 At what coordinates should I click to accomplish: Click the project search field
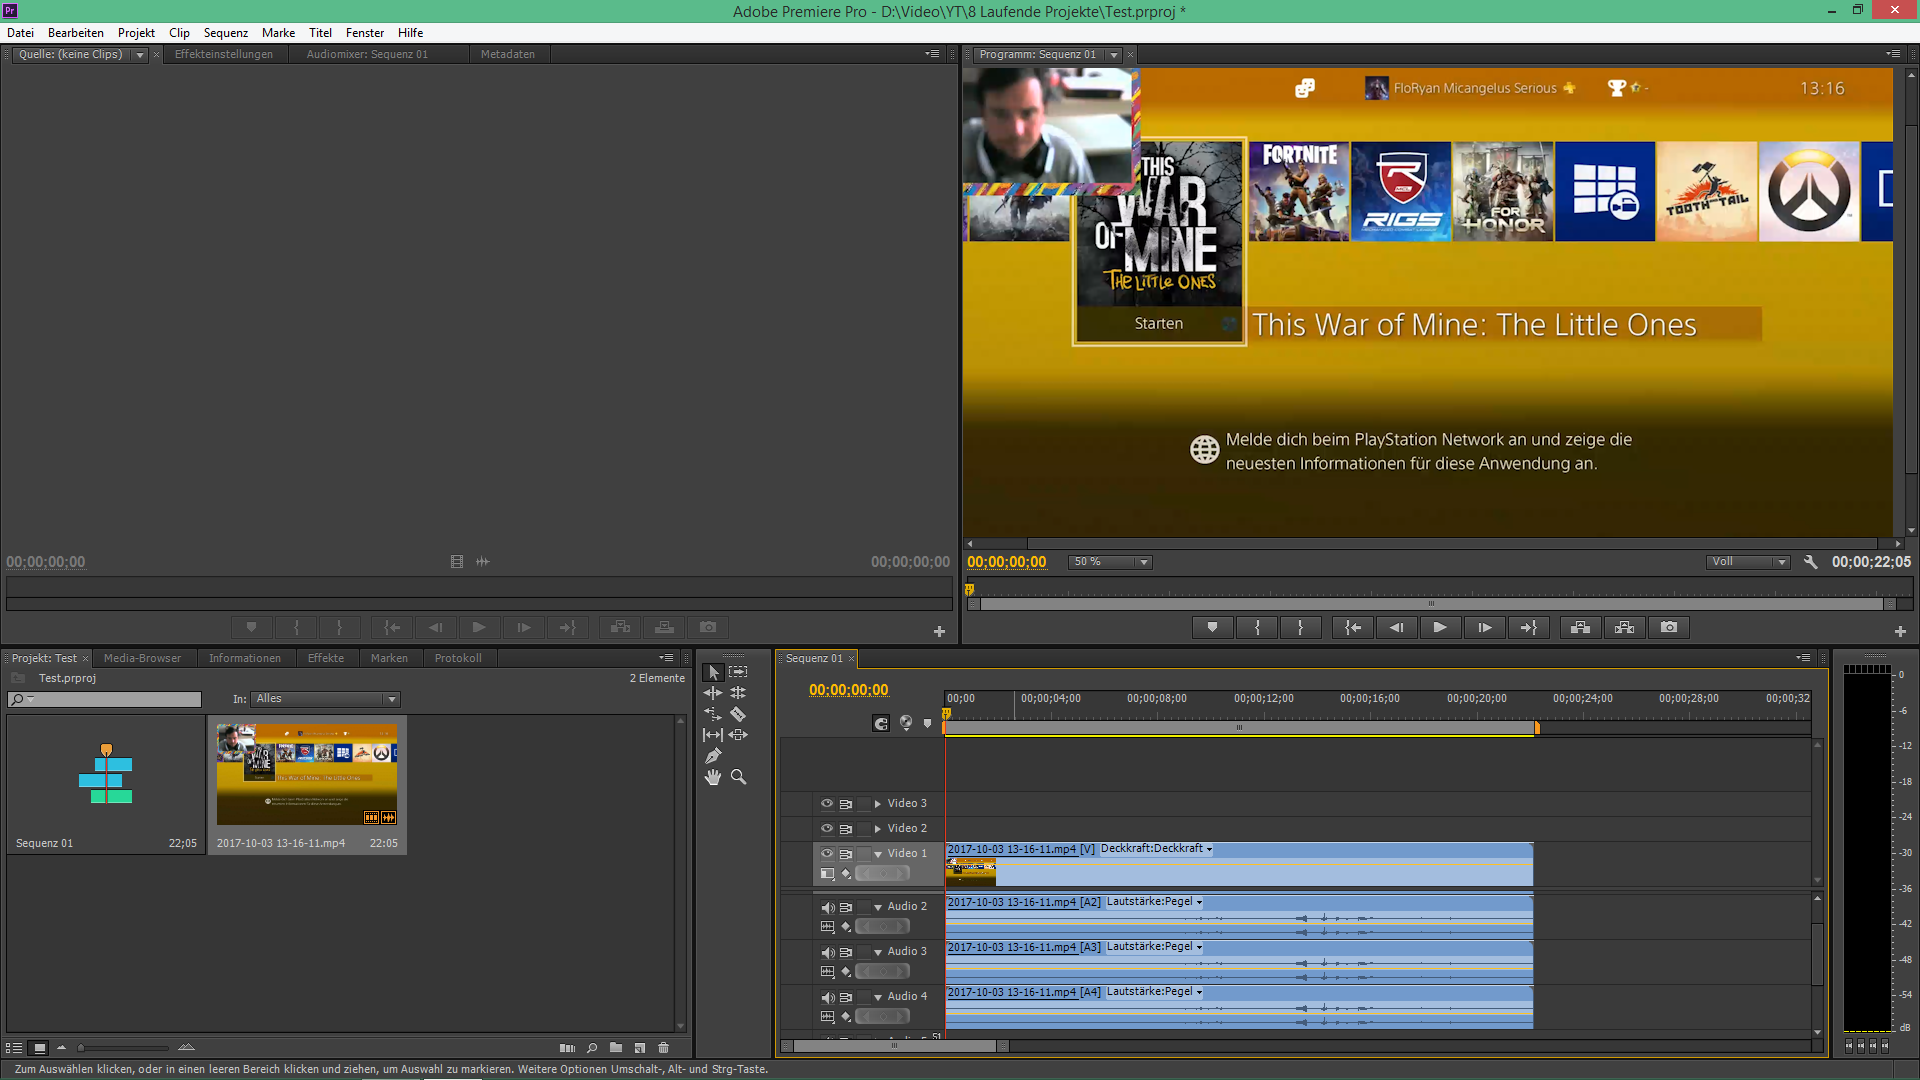[x=110, y=699]
